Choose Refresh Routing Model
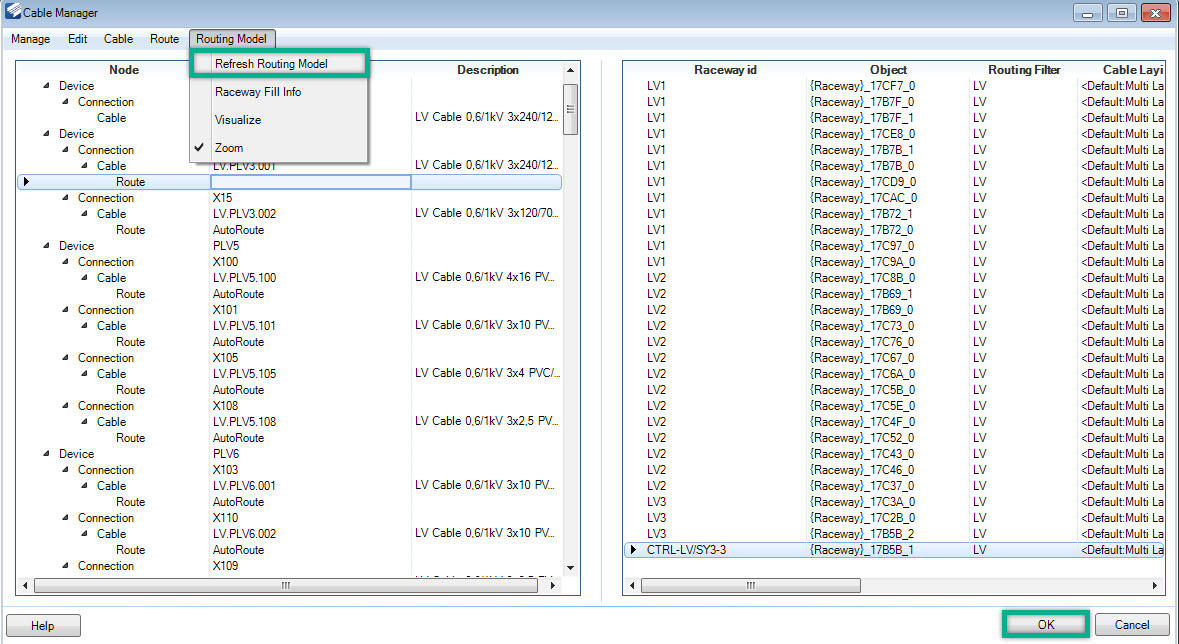The image size is (1179, 644). pos(271,64)
